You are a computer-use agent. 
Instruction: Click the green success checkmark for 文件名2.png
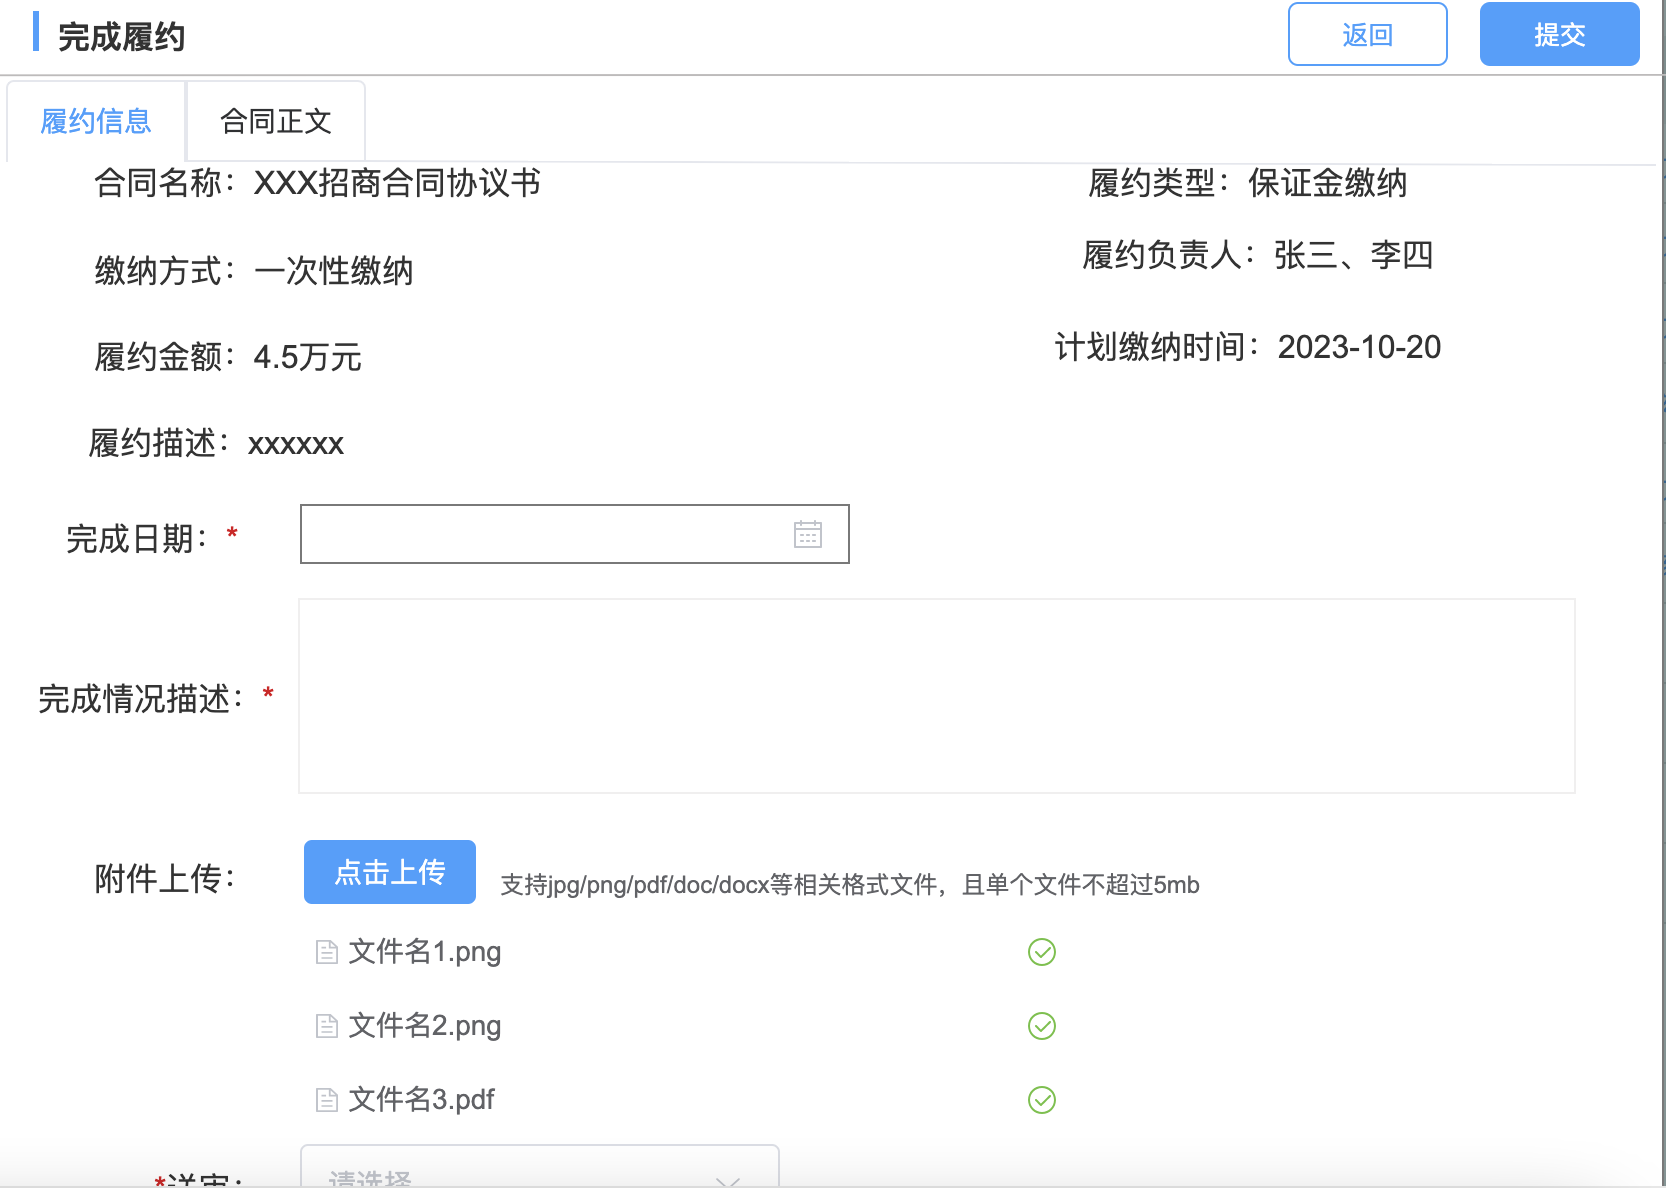pos(1042,1026)
